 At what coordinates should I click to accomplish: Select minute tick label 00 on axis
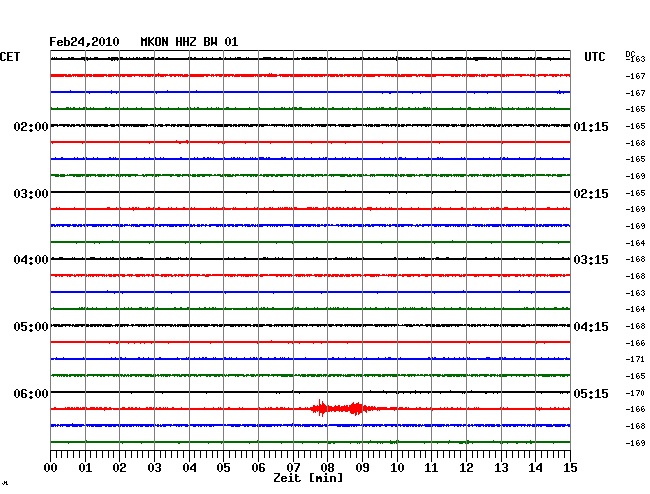[x=51, y=467]
